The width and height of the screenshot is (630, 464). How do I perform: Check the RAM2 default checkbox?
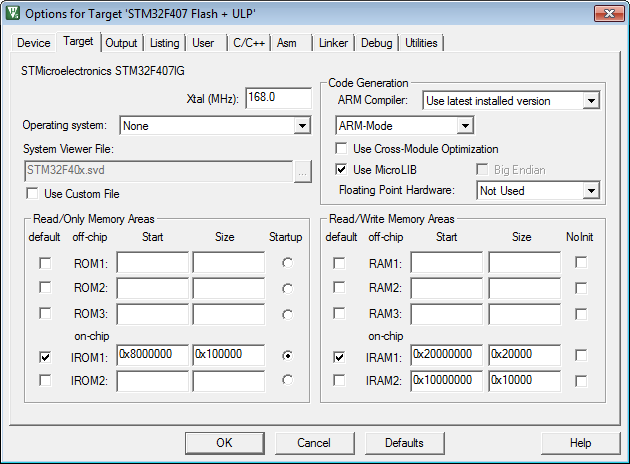pyautogui.click(x=339, y=288)
